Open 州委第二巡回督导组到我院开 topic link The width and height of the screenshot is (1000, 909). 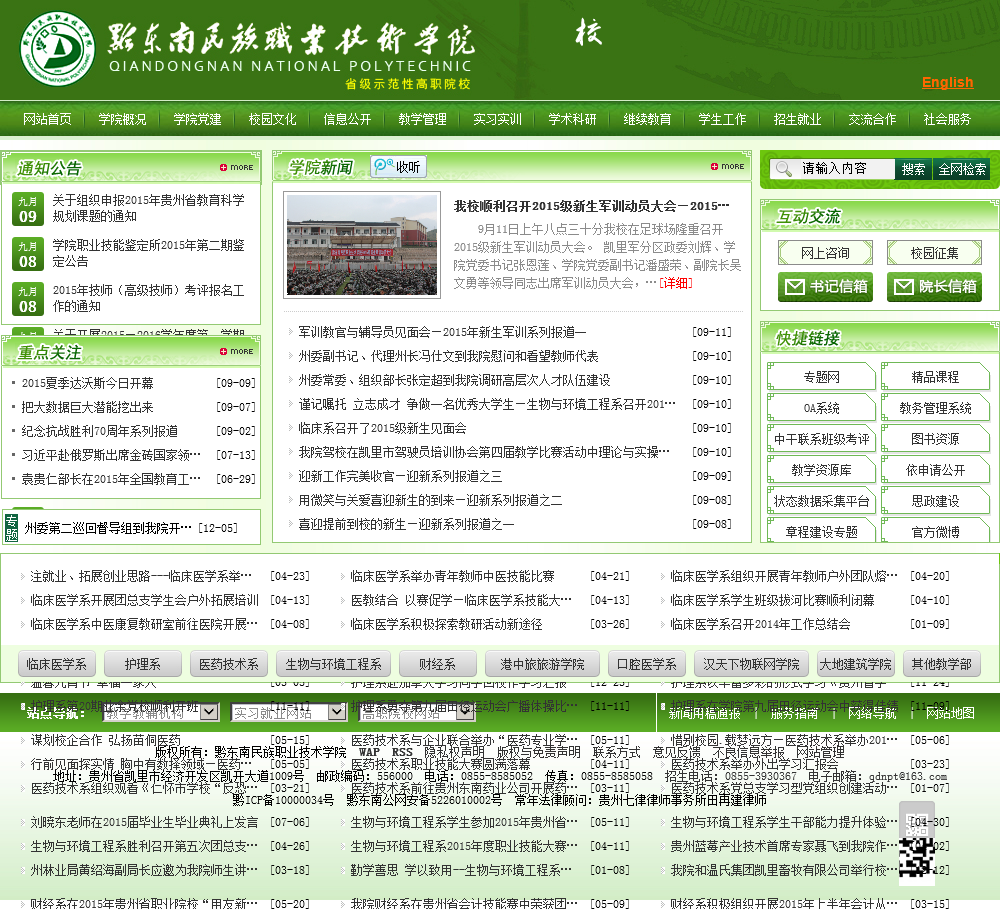tap(108, 528)
